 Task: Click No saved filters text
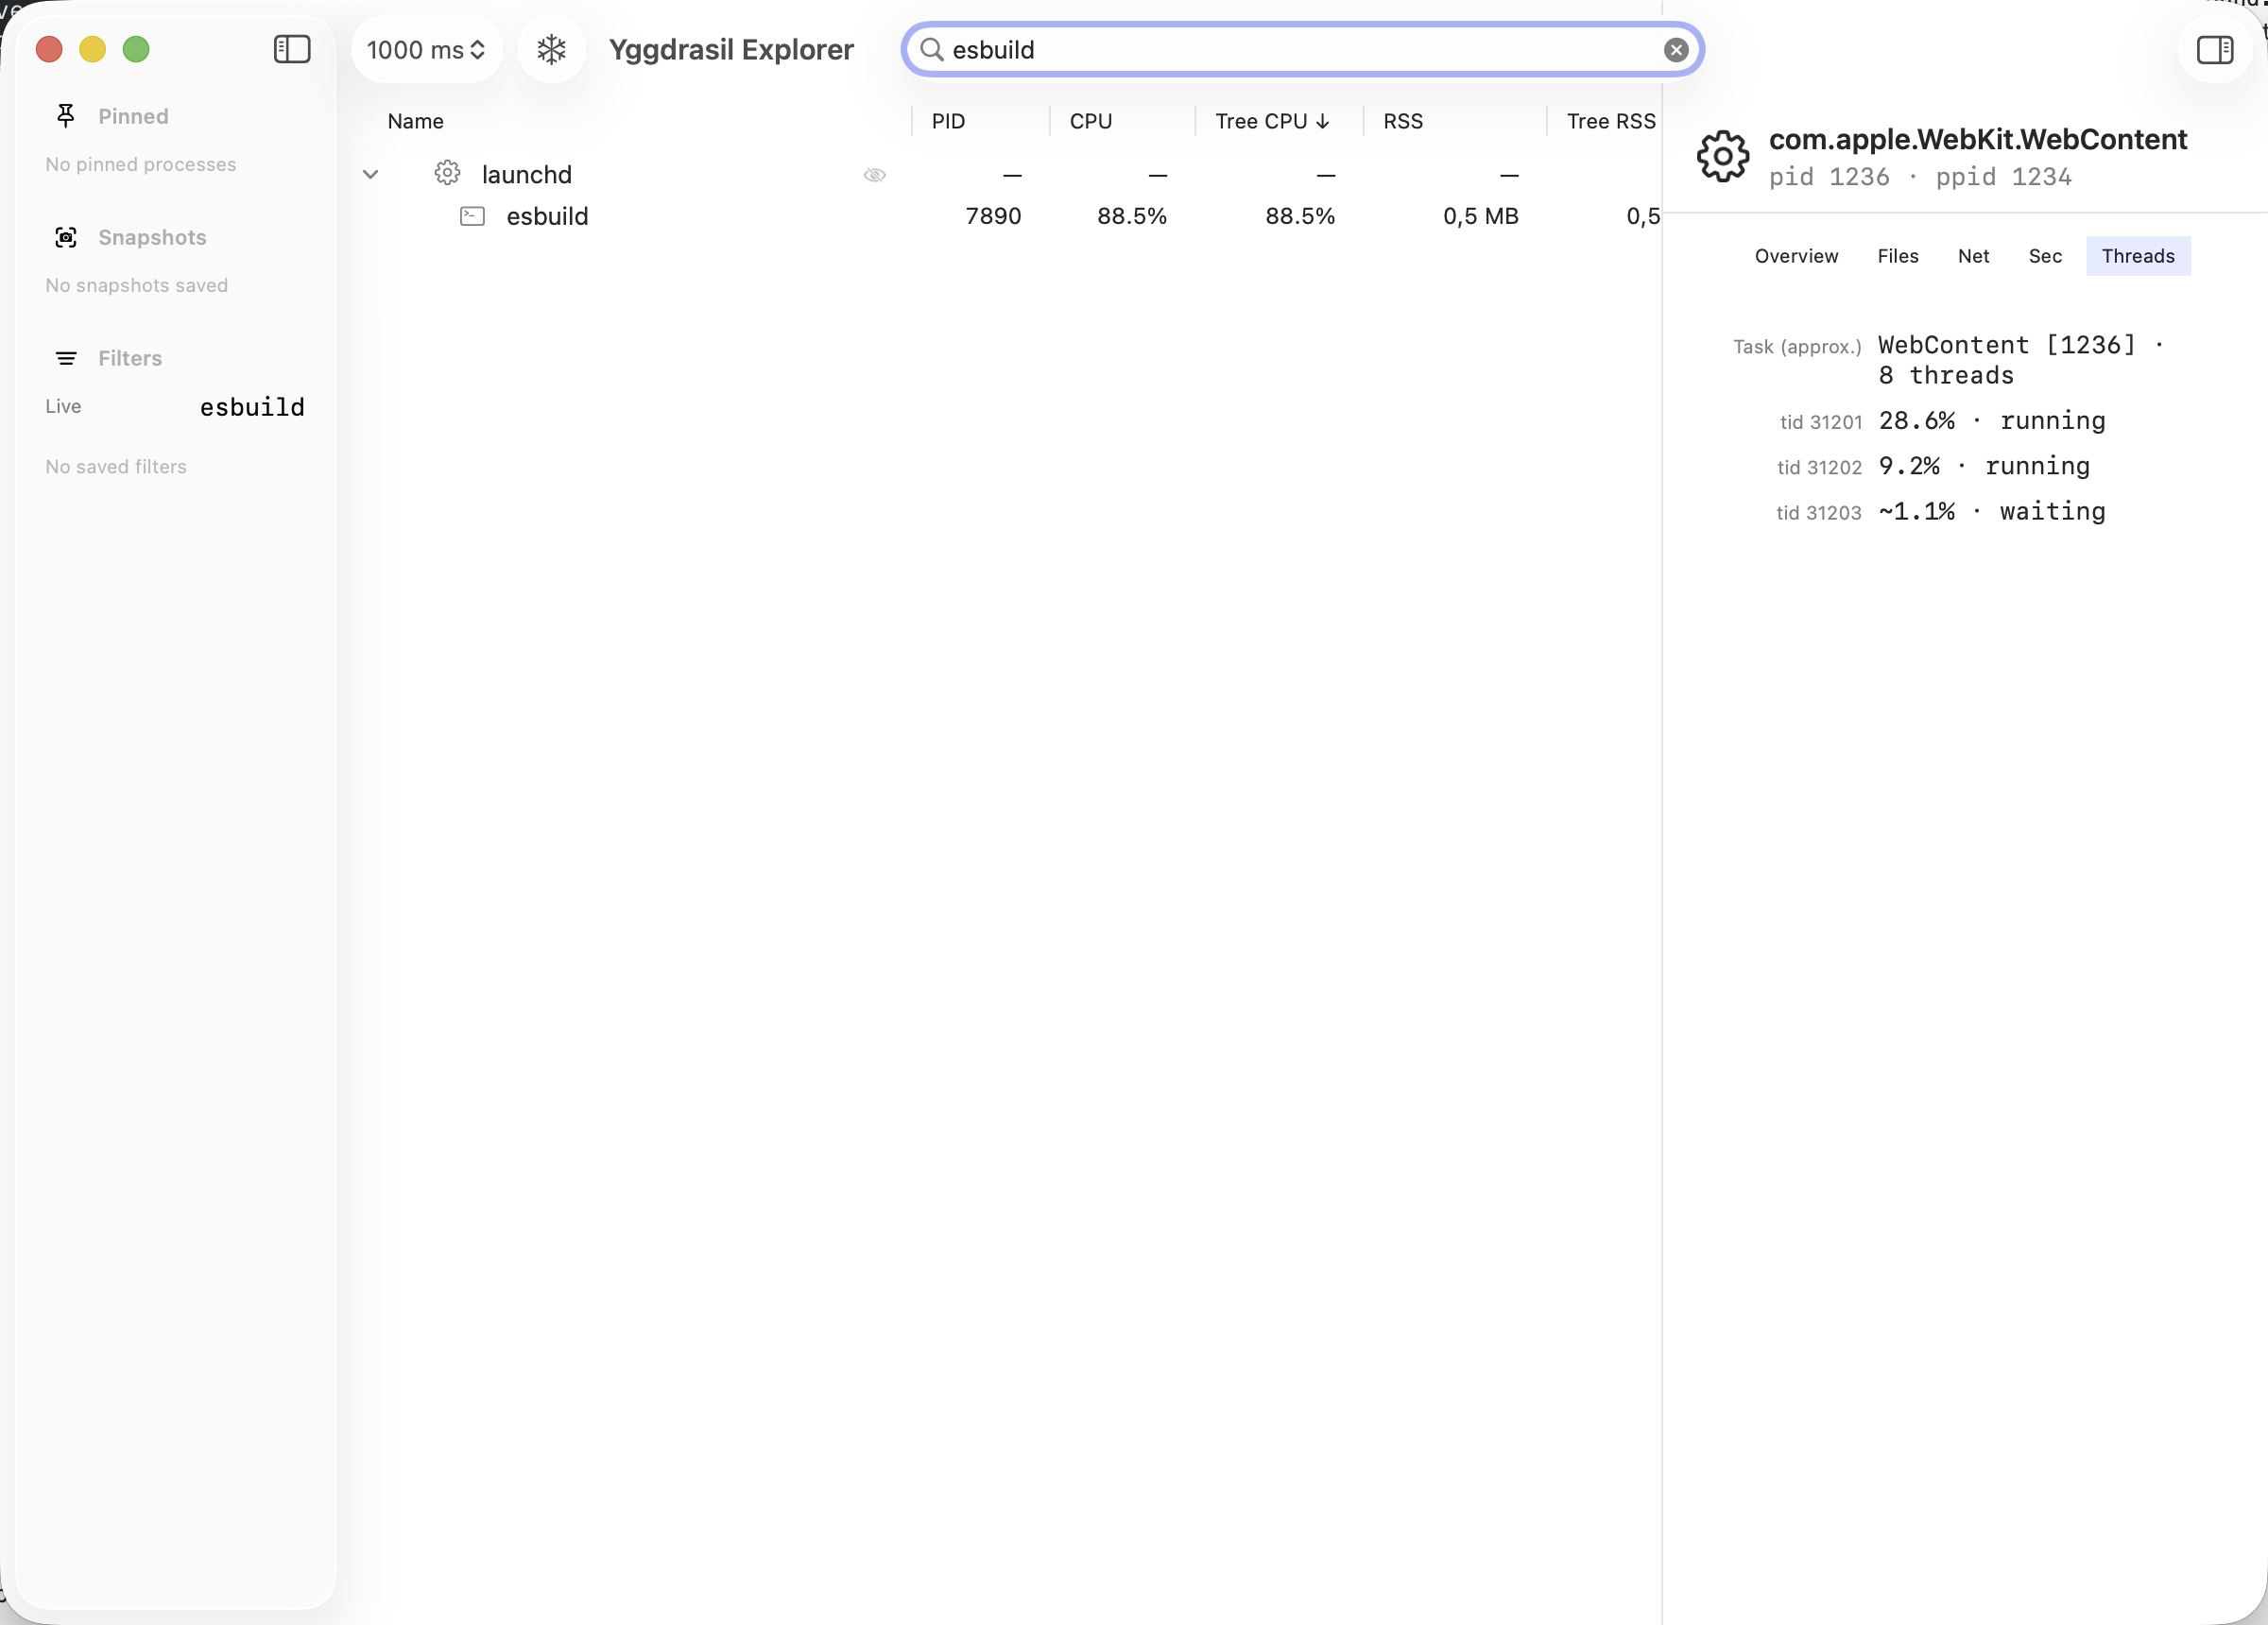click(x=116, y=467)
